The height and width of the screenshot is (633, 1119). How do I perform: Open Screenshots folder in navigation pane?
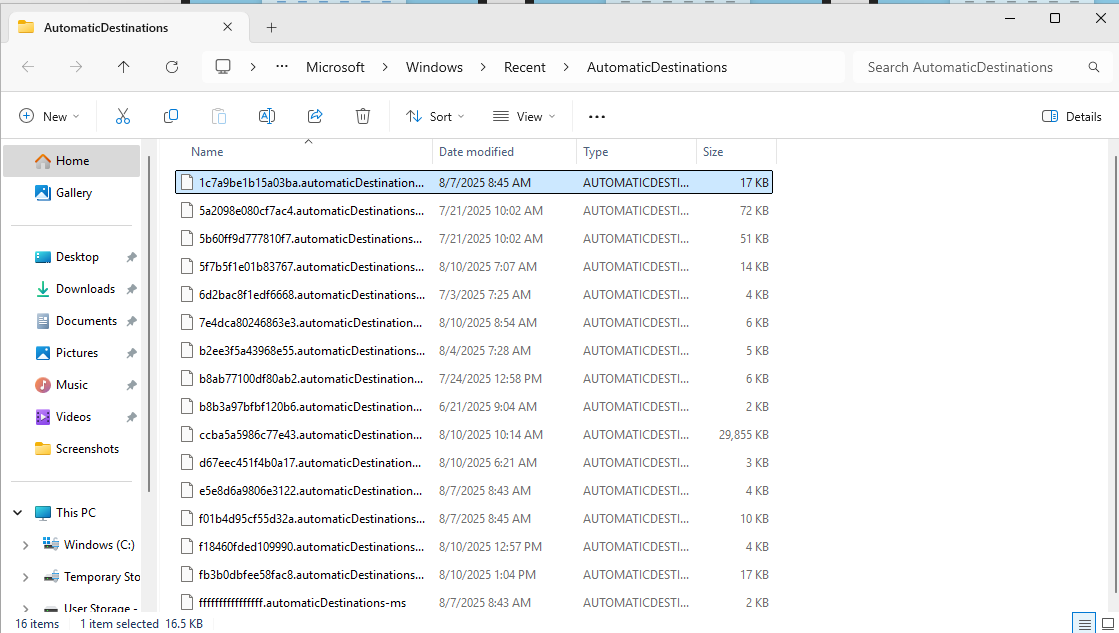71,449
